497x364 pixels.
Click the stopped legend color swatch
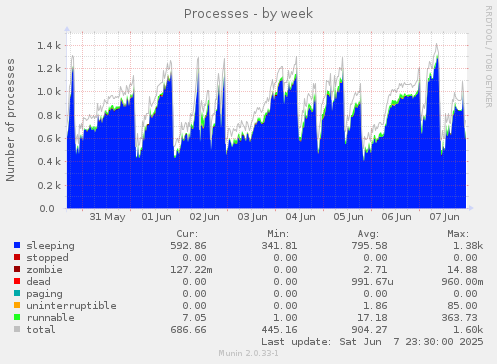pyautogui.click(x=17, y=257)
